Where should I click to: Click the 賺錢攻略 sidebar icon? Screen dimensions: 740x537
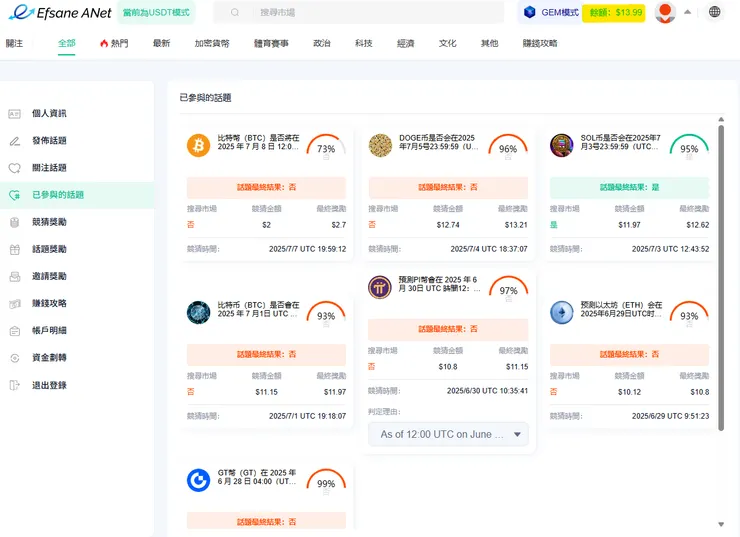[15, 303]
